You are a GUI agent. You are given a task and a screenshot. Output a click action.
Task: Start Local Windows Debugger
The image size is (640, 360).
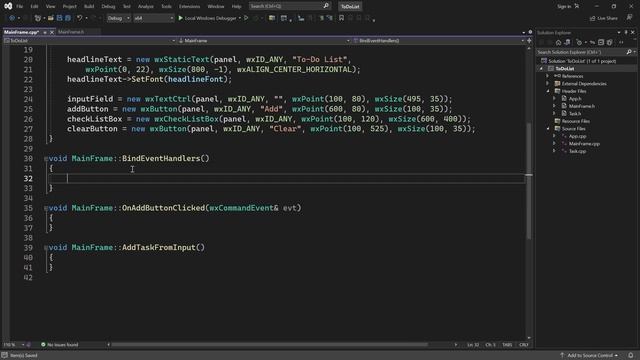point(207,18)
